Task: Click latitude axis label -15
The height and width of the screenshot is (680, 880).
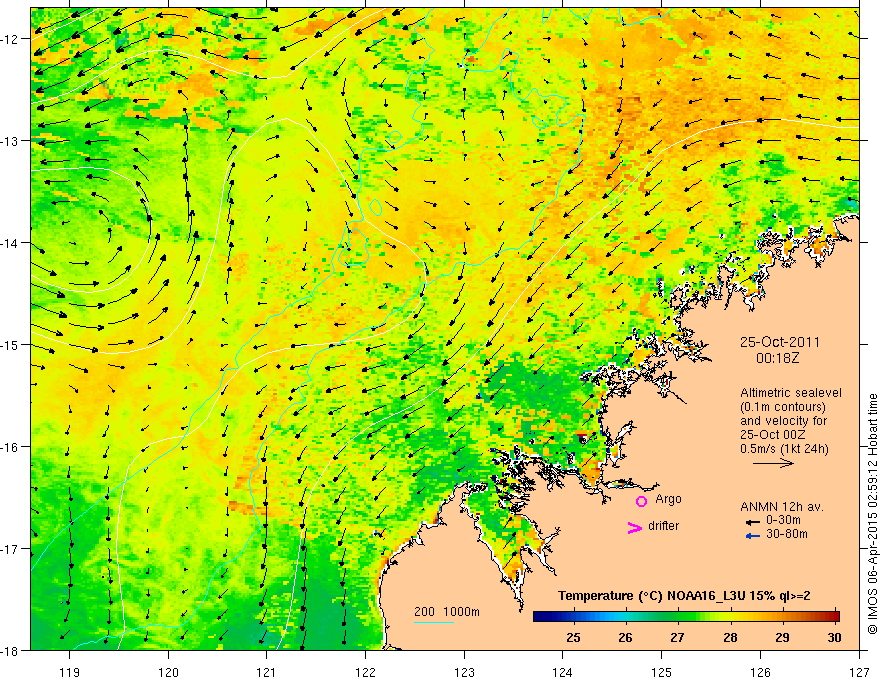Action: click(12, 345)
